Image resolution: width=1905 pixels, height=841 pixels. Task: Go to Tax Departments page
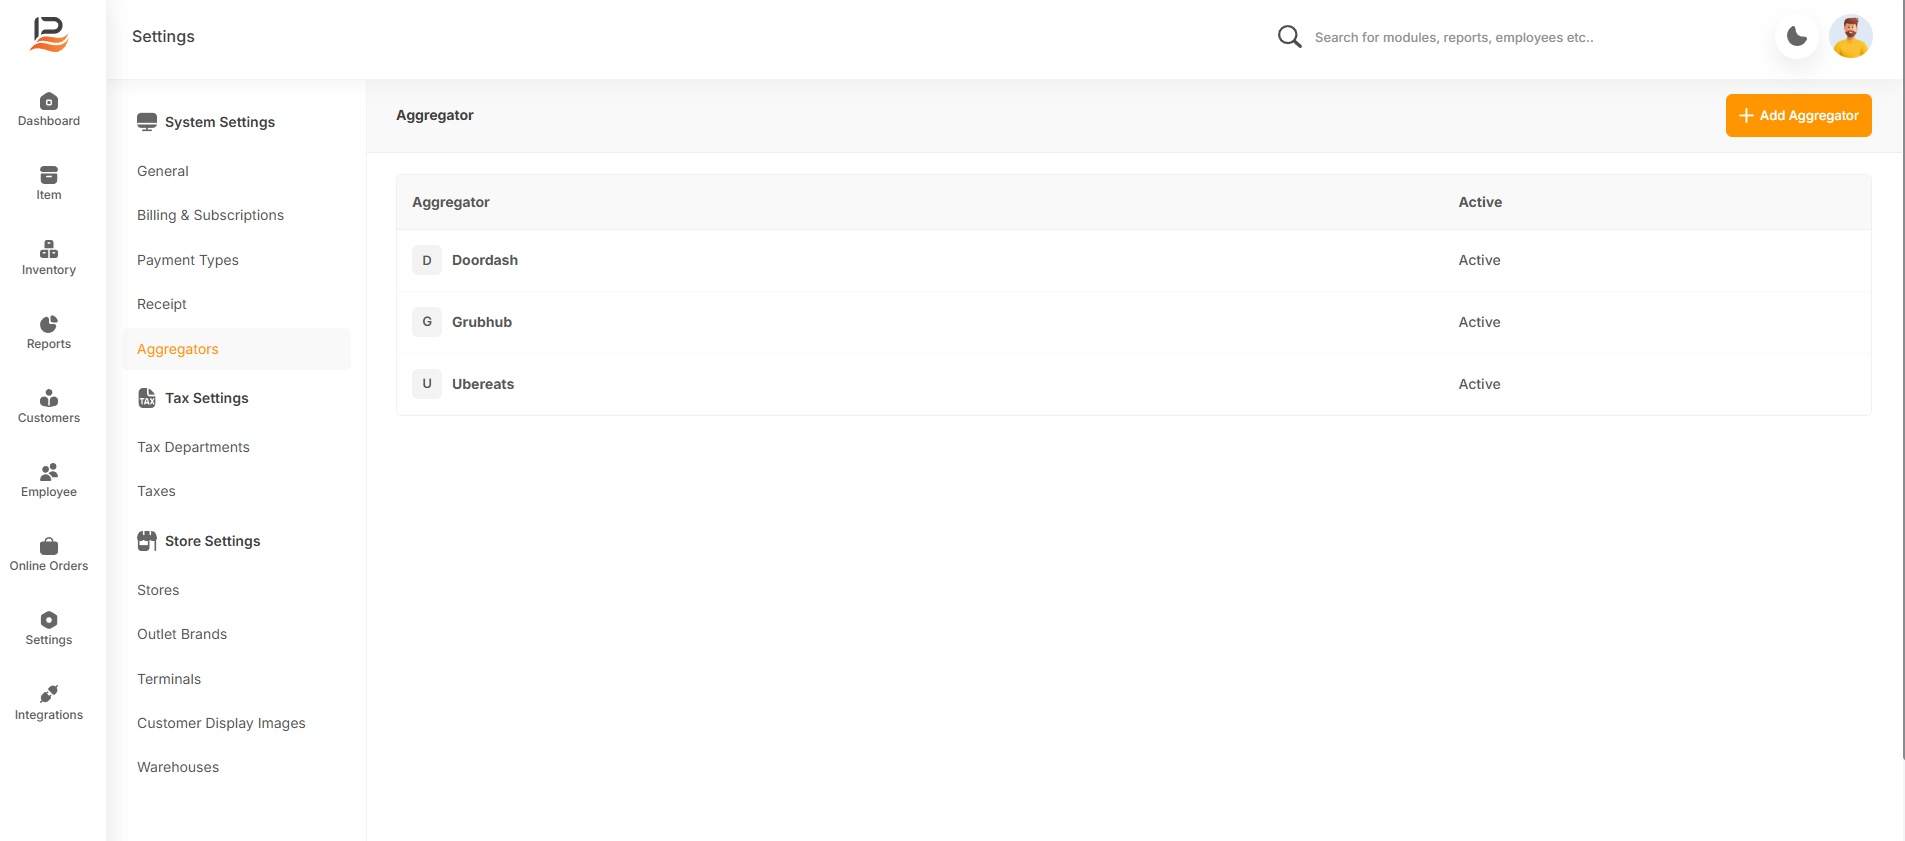[x=193, y=447]
